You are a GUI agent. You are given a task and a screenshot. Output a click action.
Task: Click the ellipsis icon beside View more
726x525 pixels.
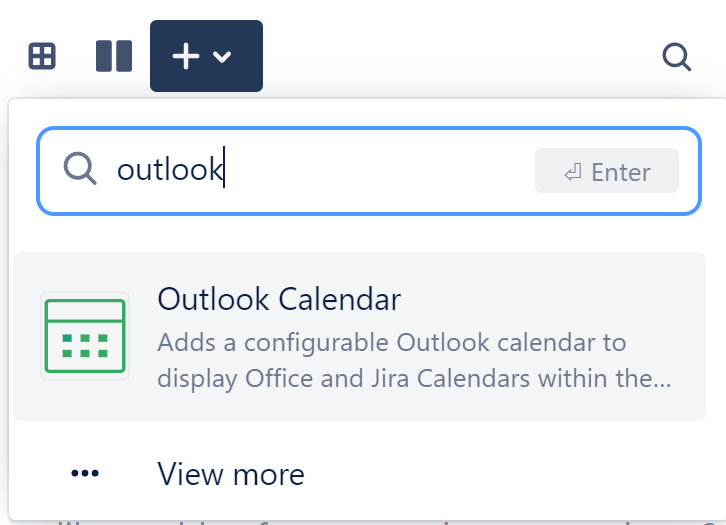[85, 474]
